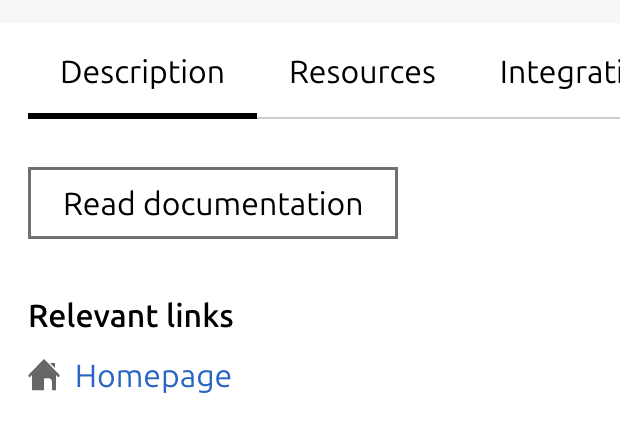
Task: Switch to the Resources tab
Action: click(362, 73)
